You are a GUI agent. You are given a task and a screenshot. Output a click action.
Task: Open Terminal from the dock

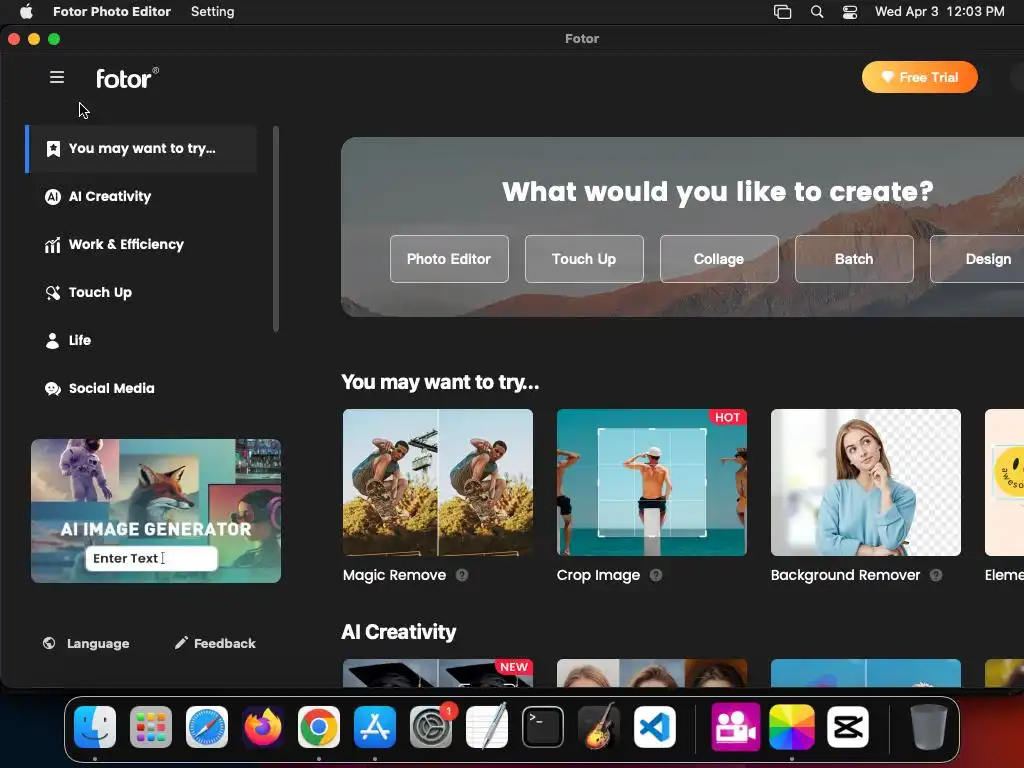(x=543, y=727)
